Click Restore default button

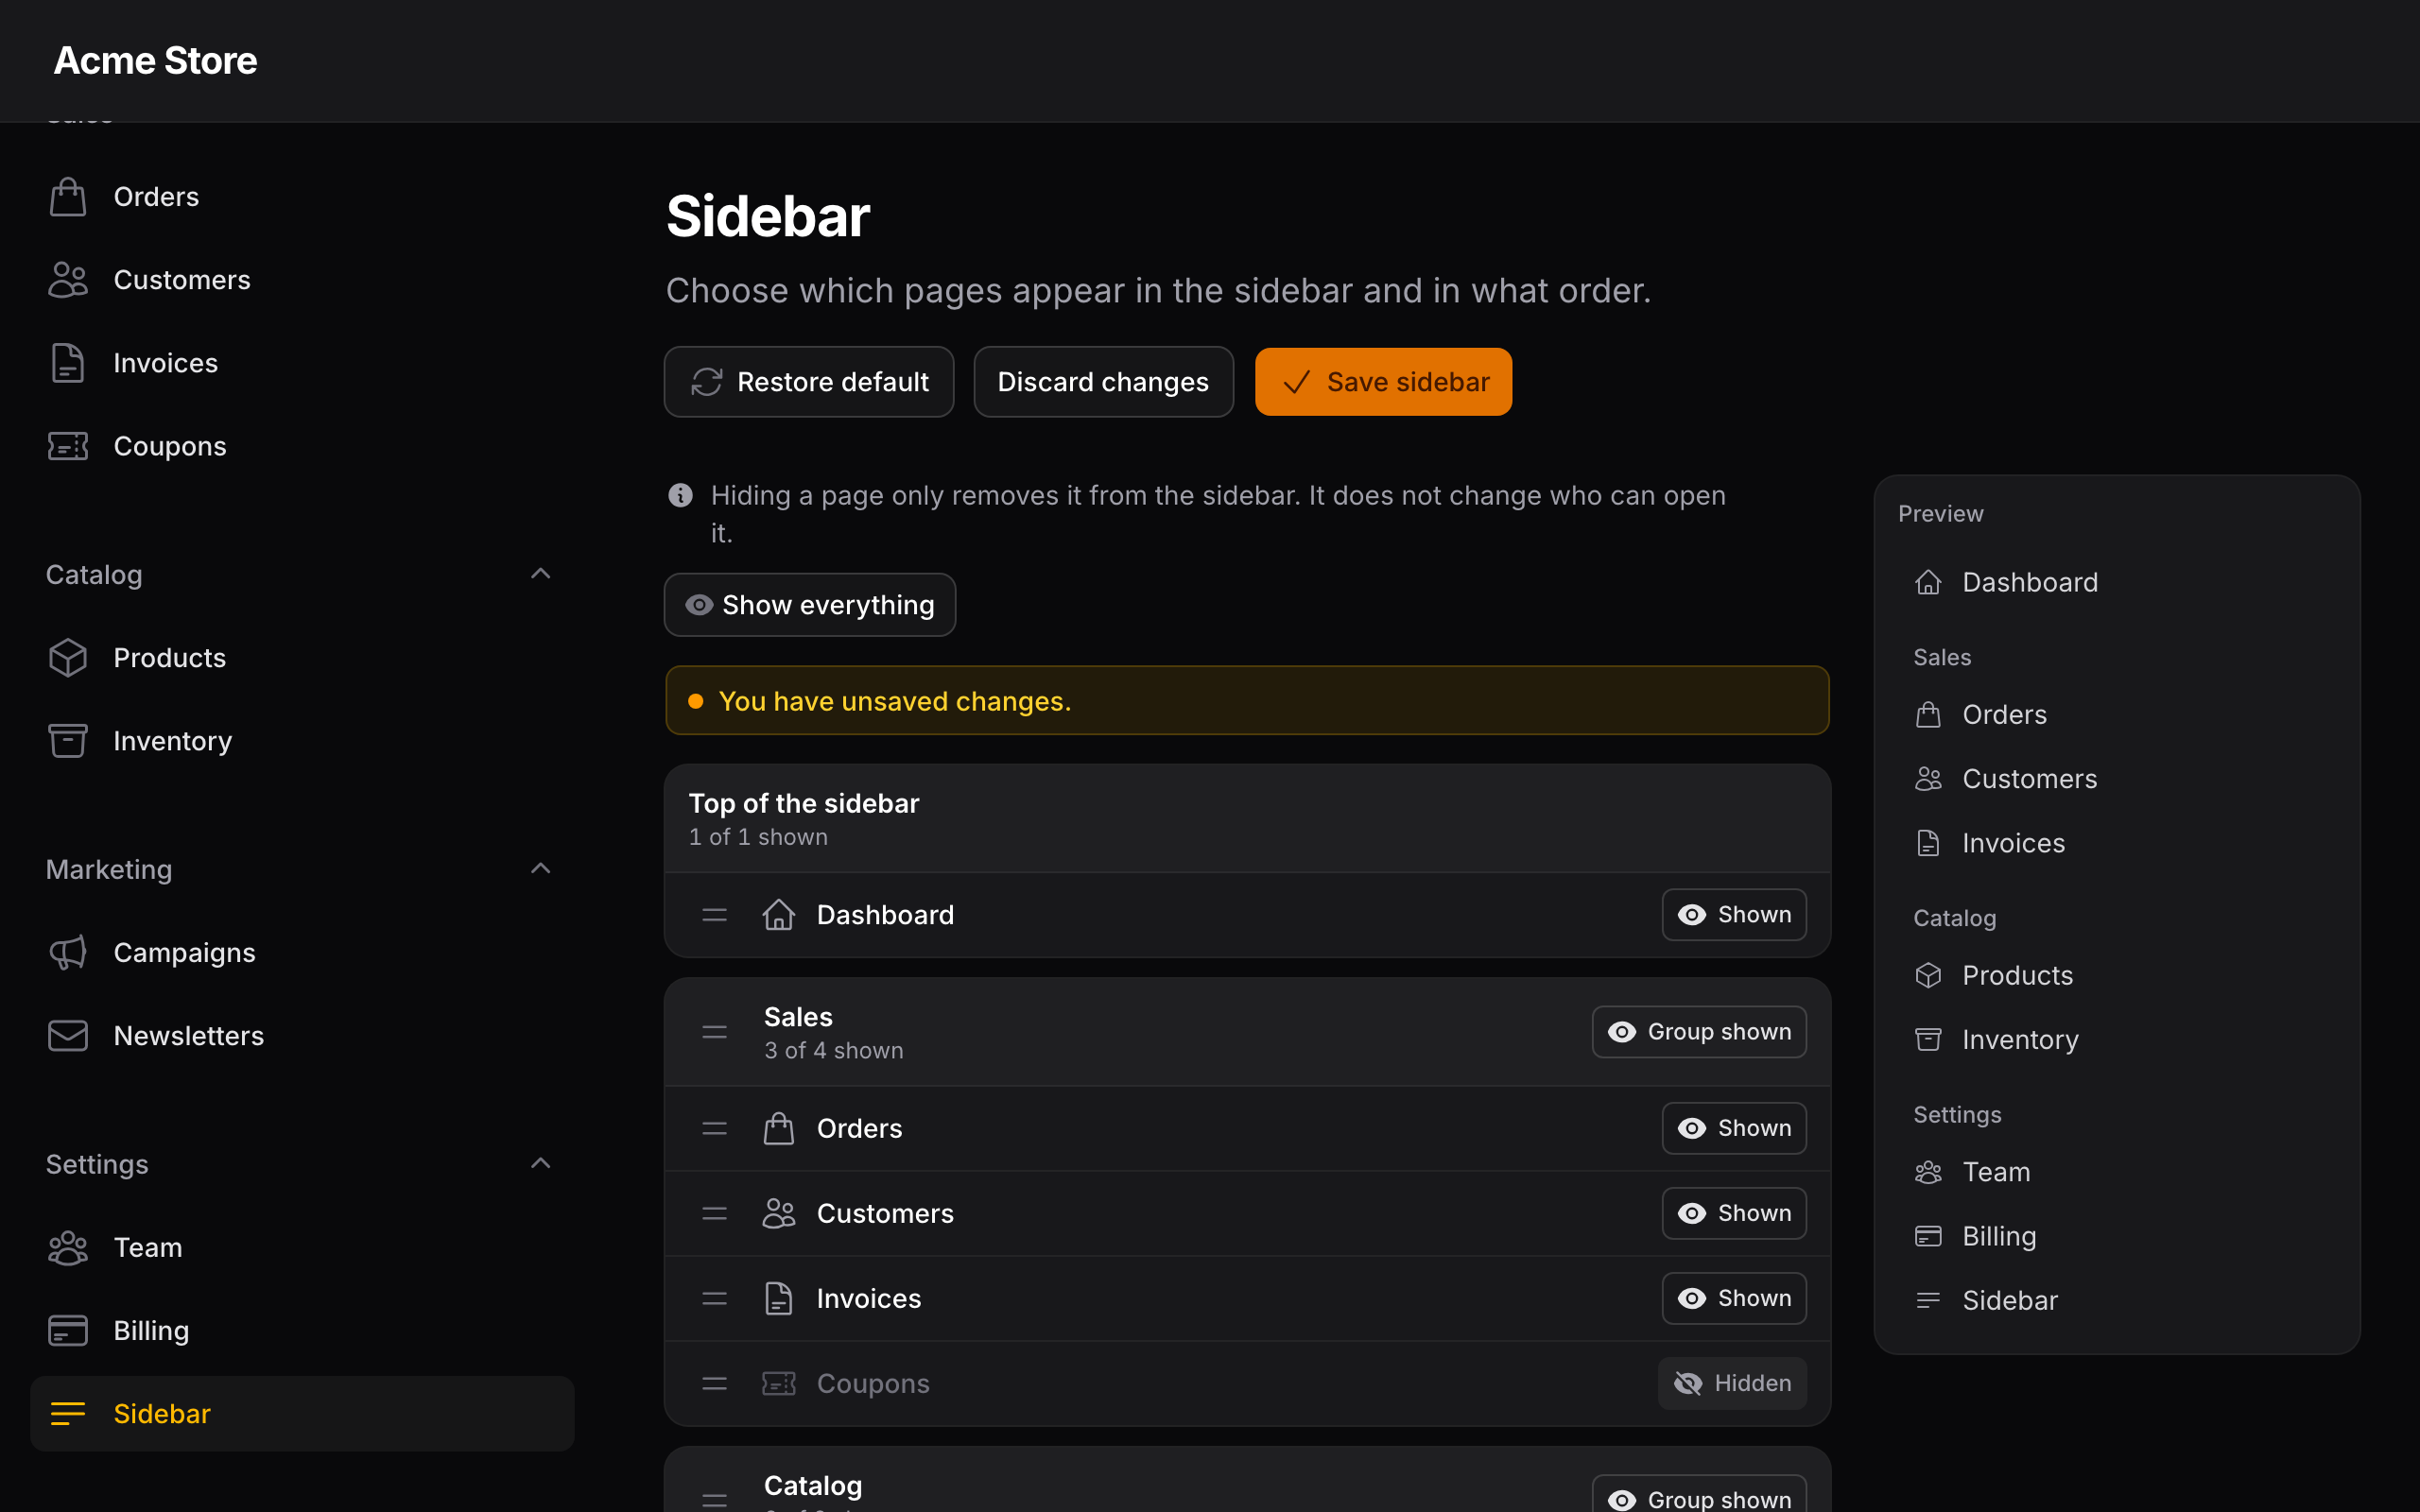tap(808, 382)
